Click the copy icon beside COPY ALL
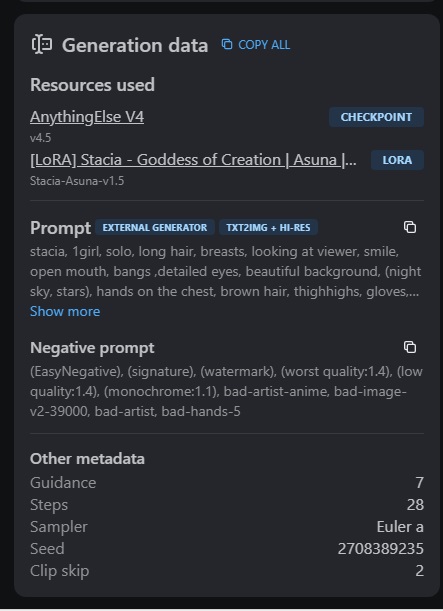Viewport: 443px width, 611px height. [x=227, y=44]
